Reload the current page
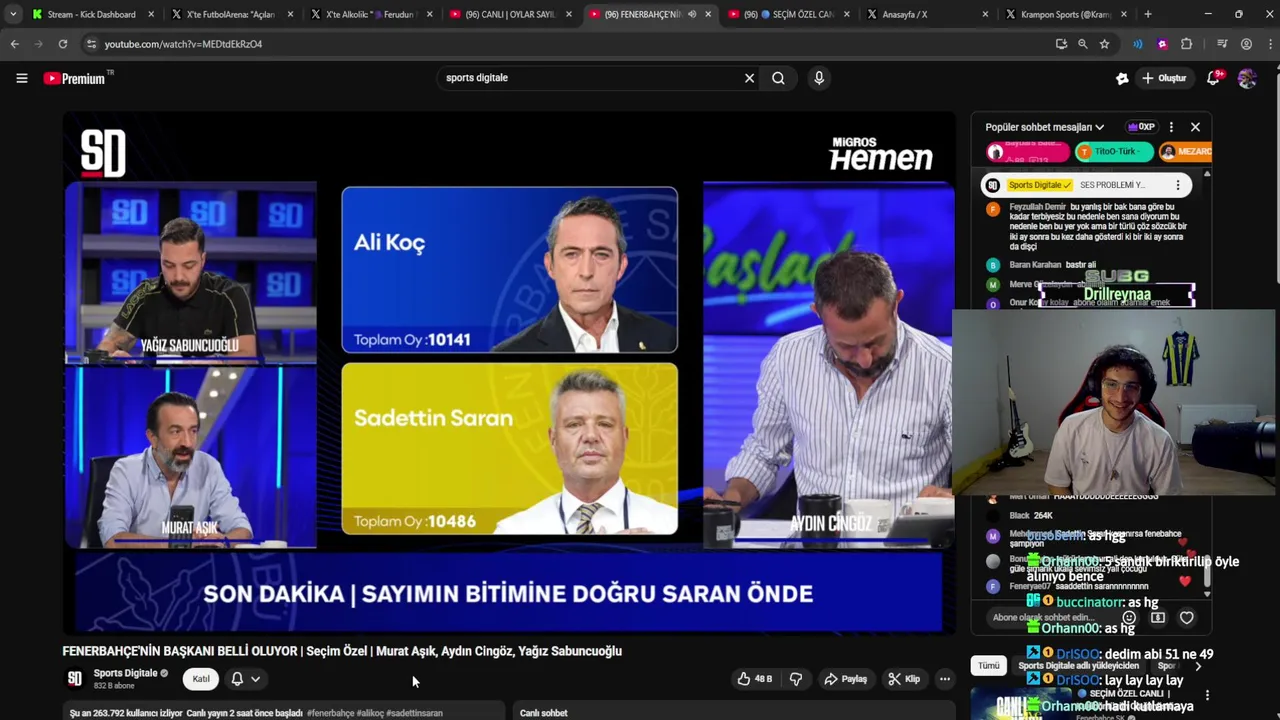This screenshot has height=720, width=1280. [62, 44]
